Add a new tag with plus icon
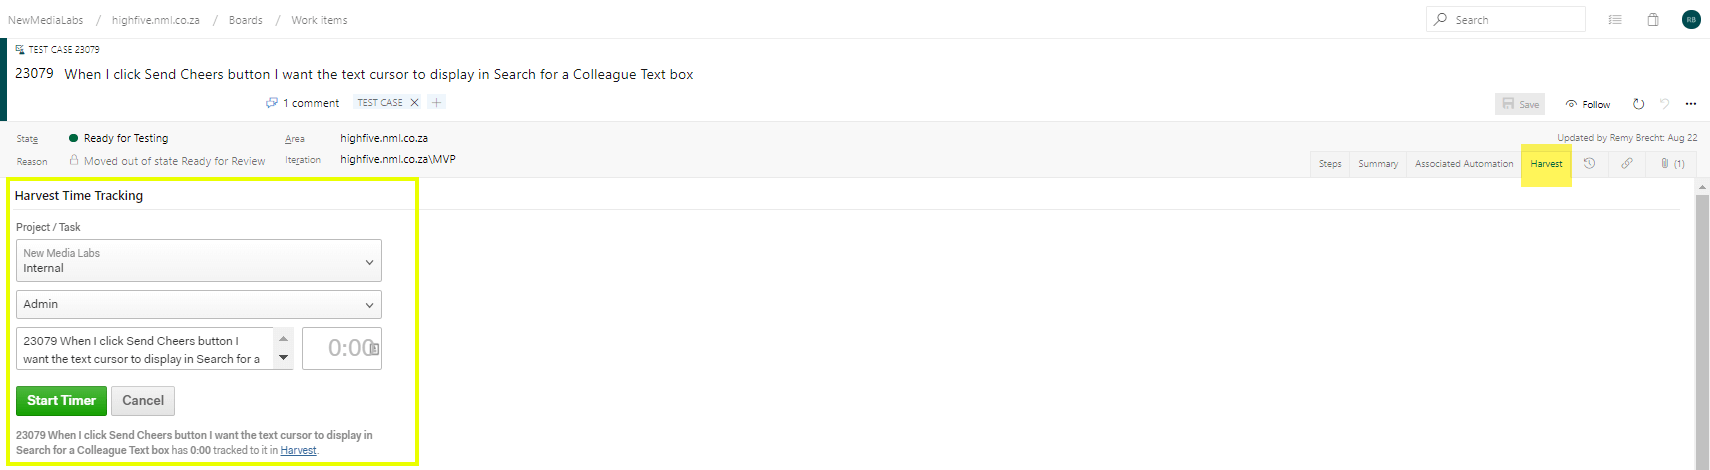The width and height of the screenshot is (1710, 470). [437, 102]
